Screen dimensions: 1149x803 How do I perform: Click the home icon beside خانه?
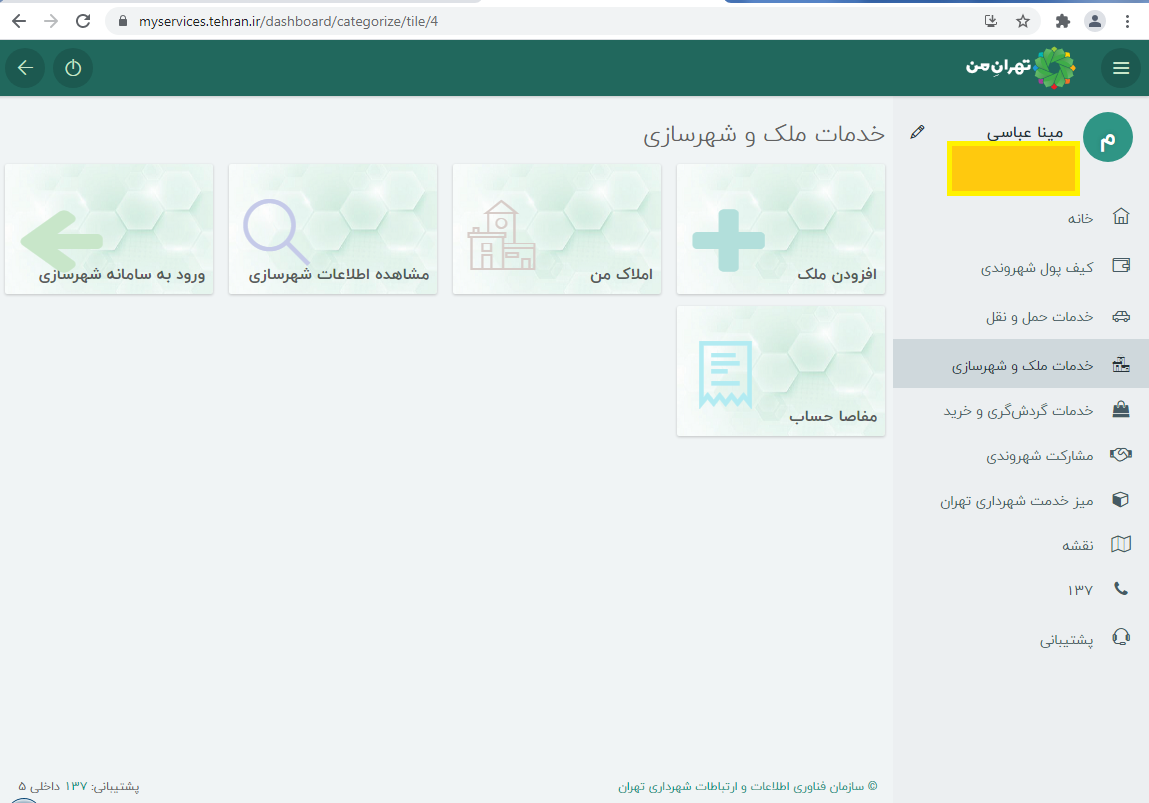point(1121,217)
